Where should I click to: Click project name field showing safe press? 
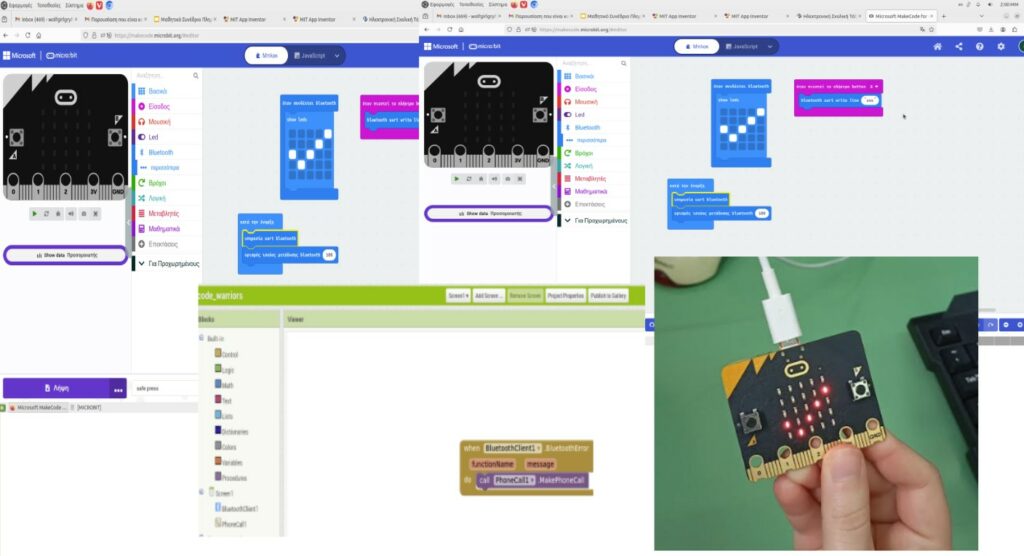[165, 388]
